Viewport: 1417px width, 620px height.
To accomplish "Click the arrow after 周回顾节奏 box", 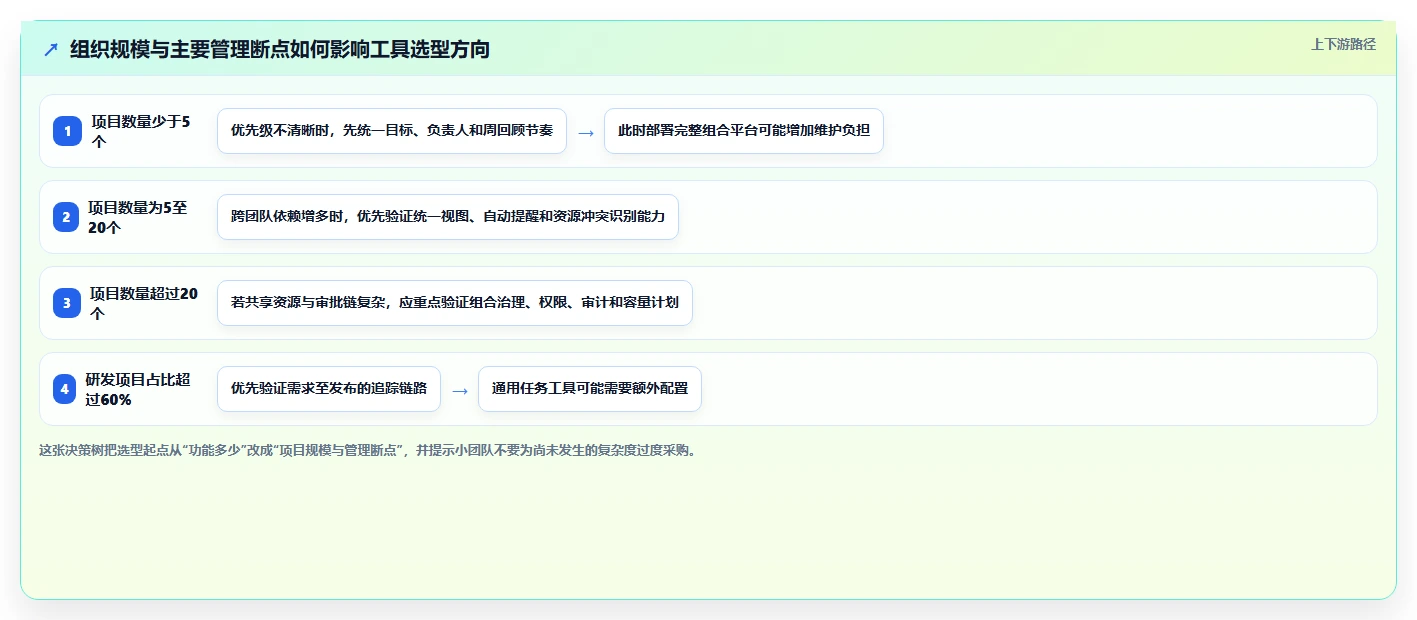I will (586, 132).
